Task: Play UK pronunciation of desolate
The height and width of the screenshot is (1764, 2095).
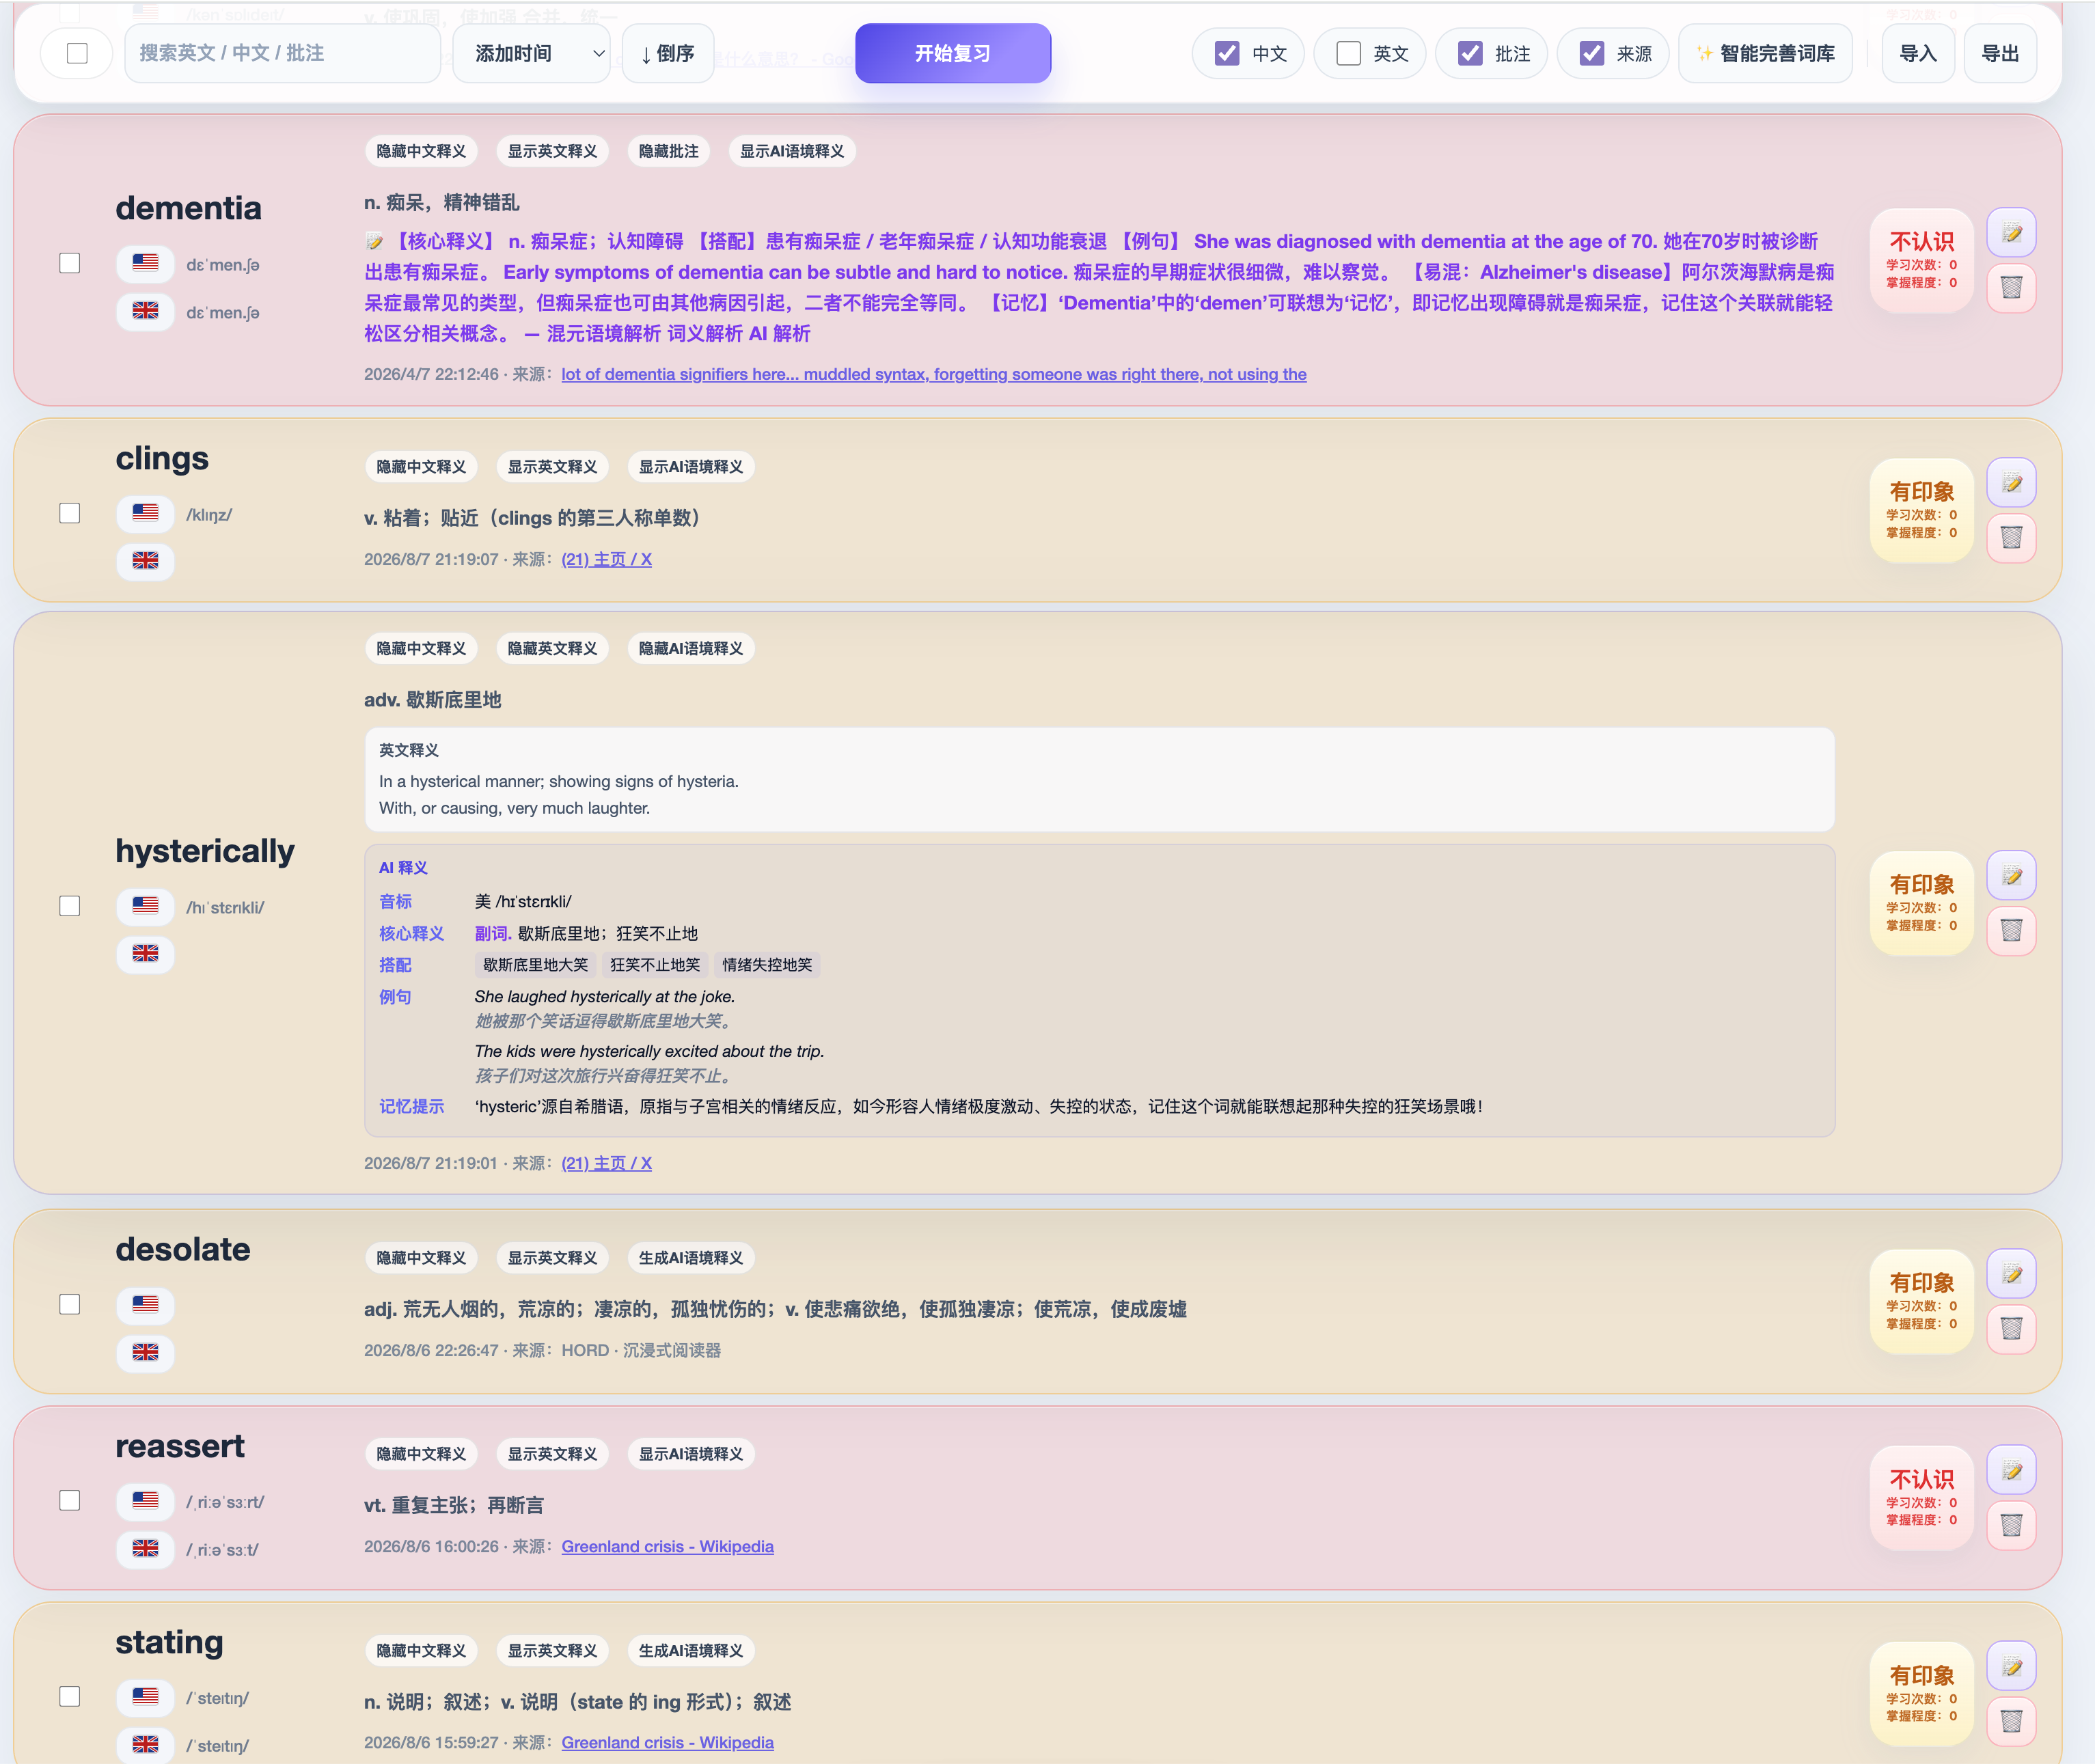Action: pyautogui.click(x=146, y=1352)
